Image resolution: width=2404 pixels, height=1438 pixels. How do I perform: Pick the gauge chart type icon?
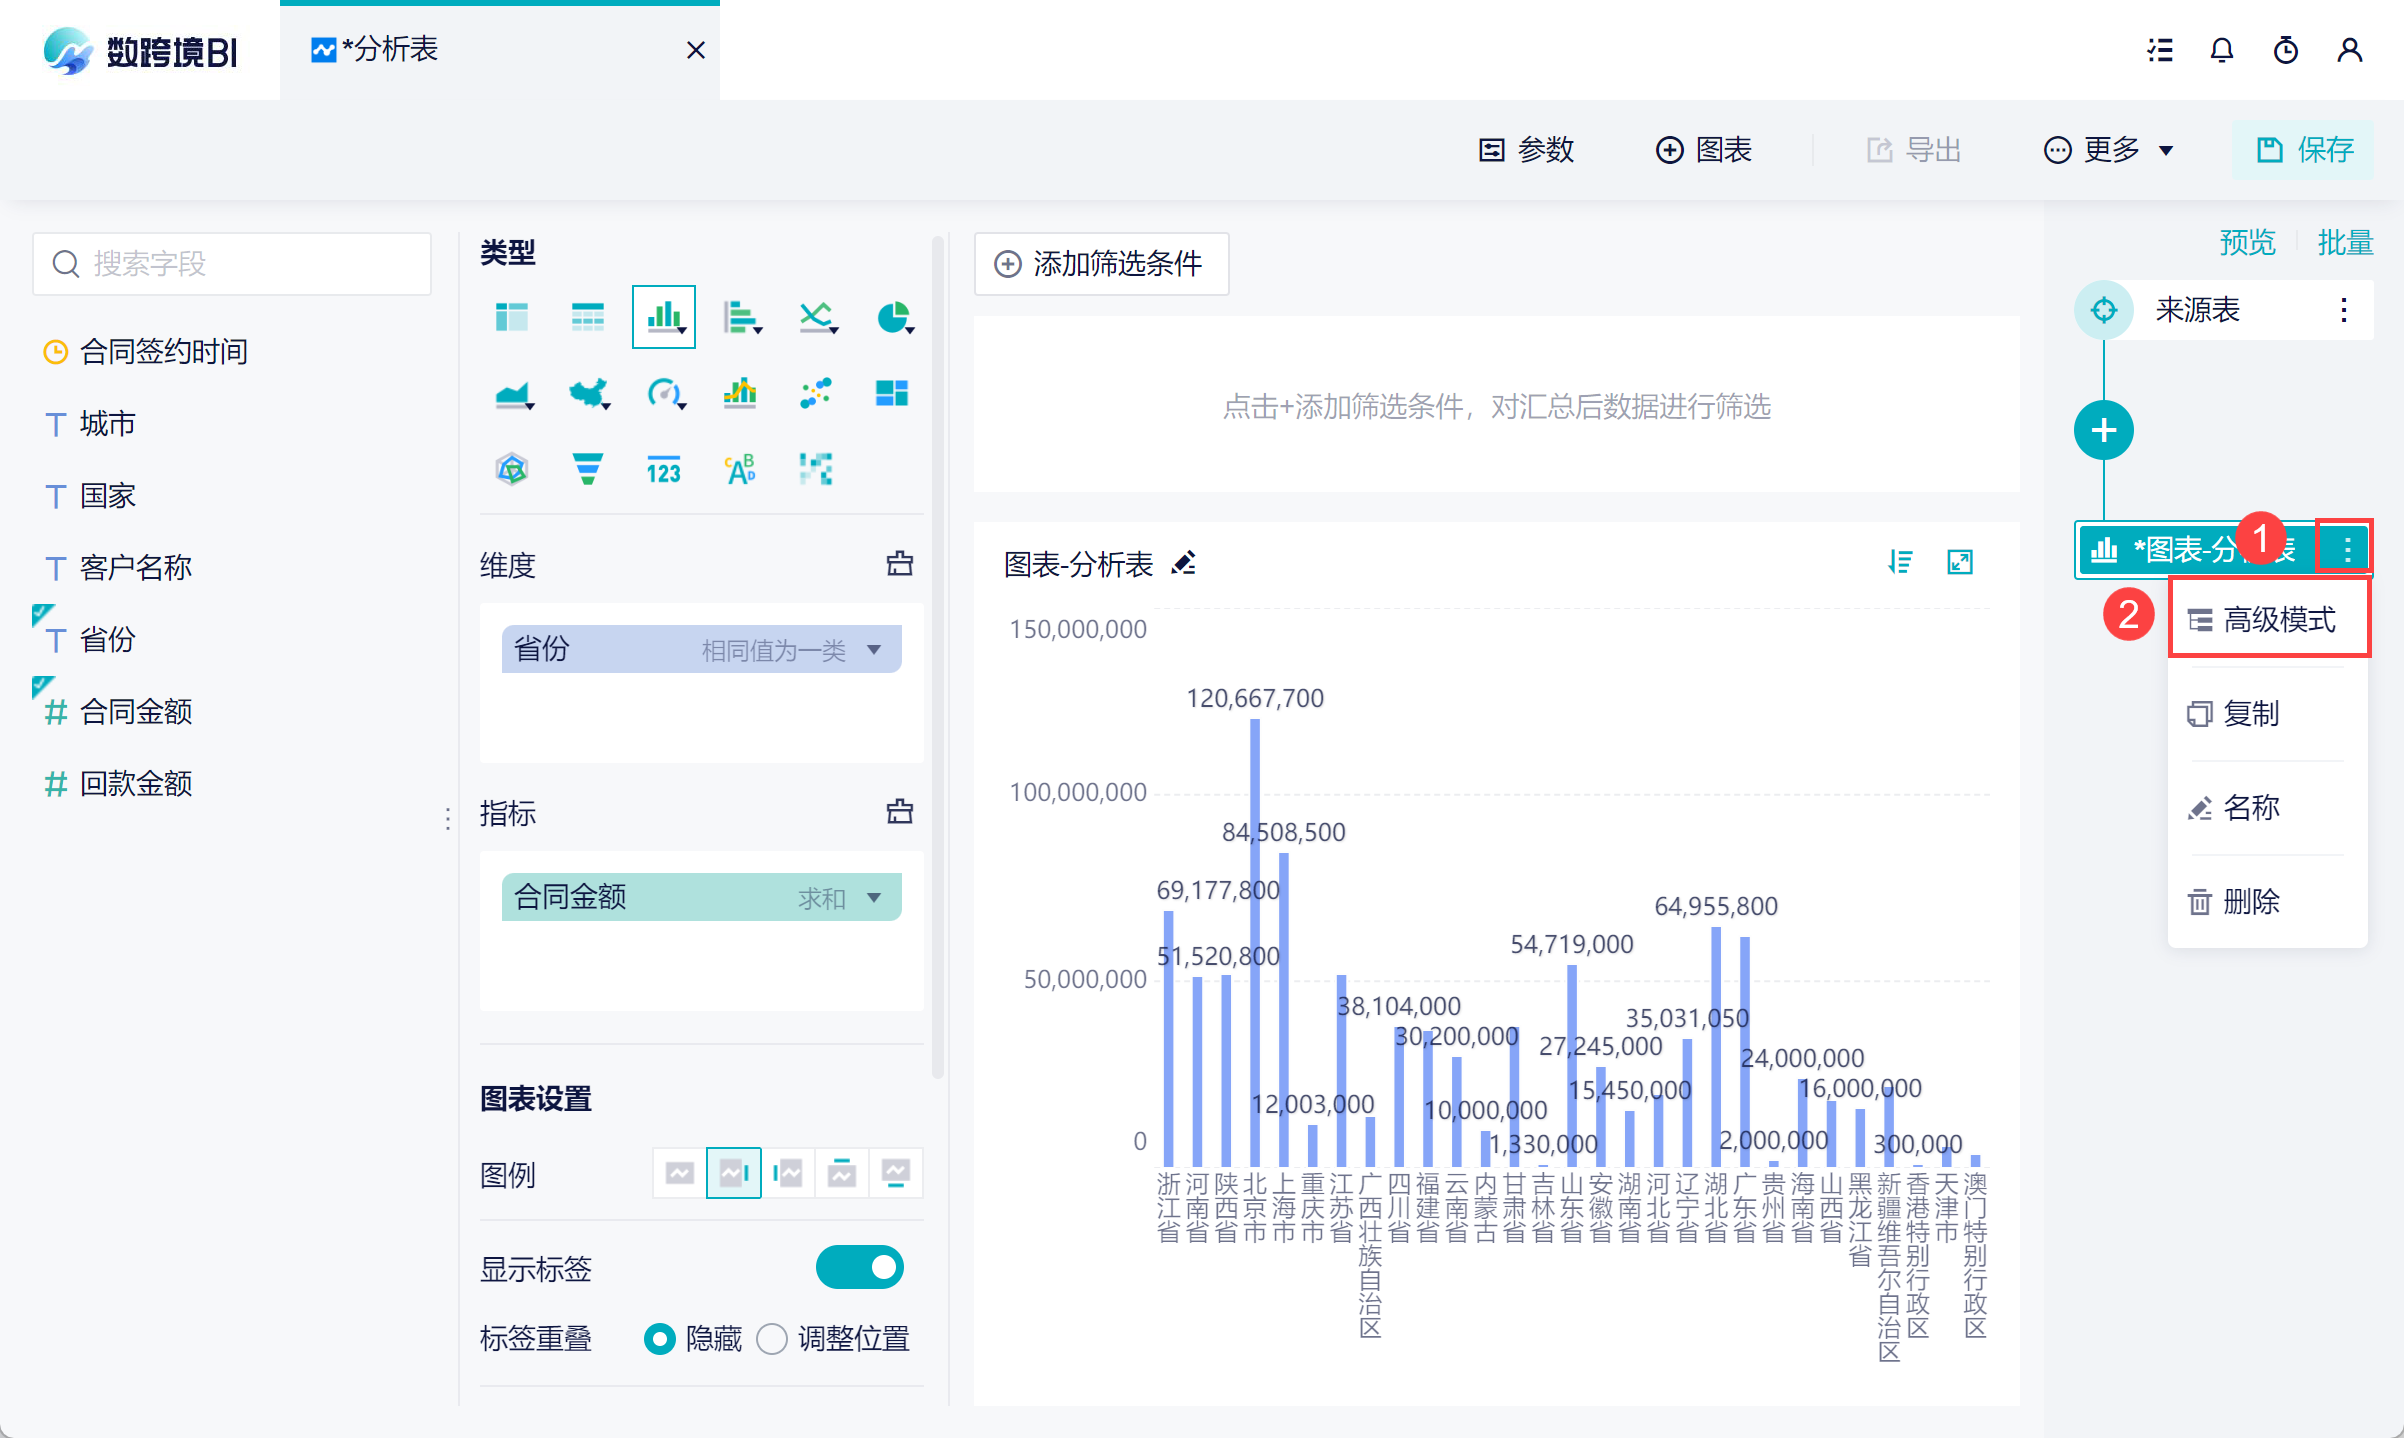click(x=664, y=394)
